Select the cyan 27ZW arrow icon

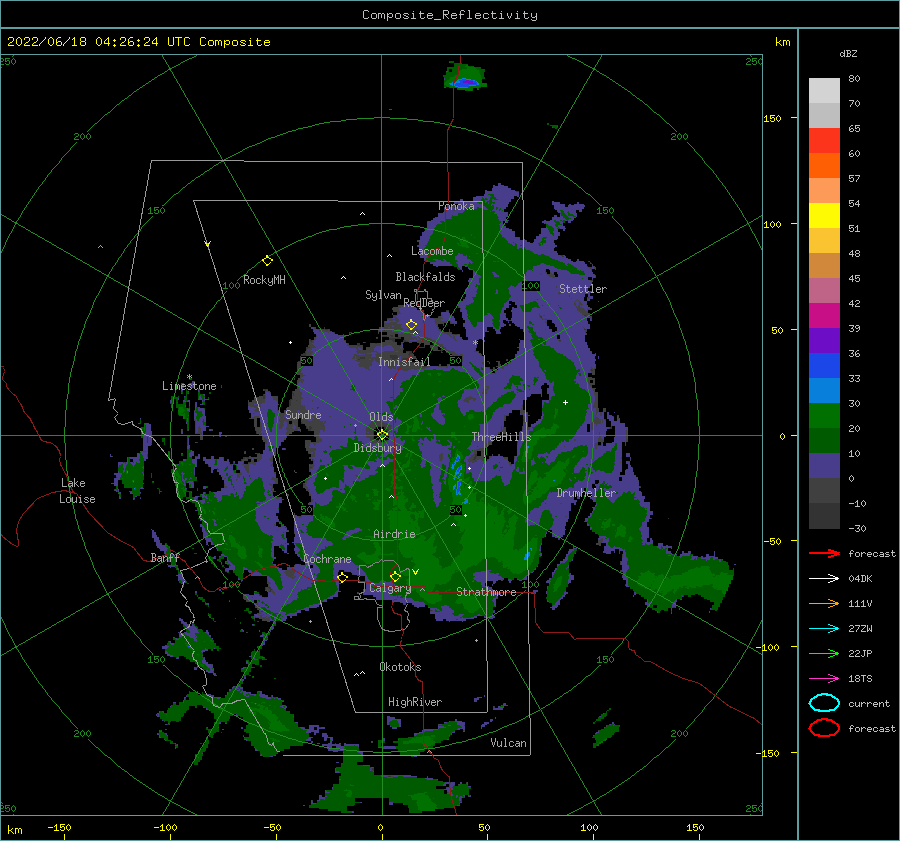824,629
